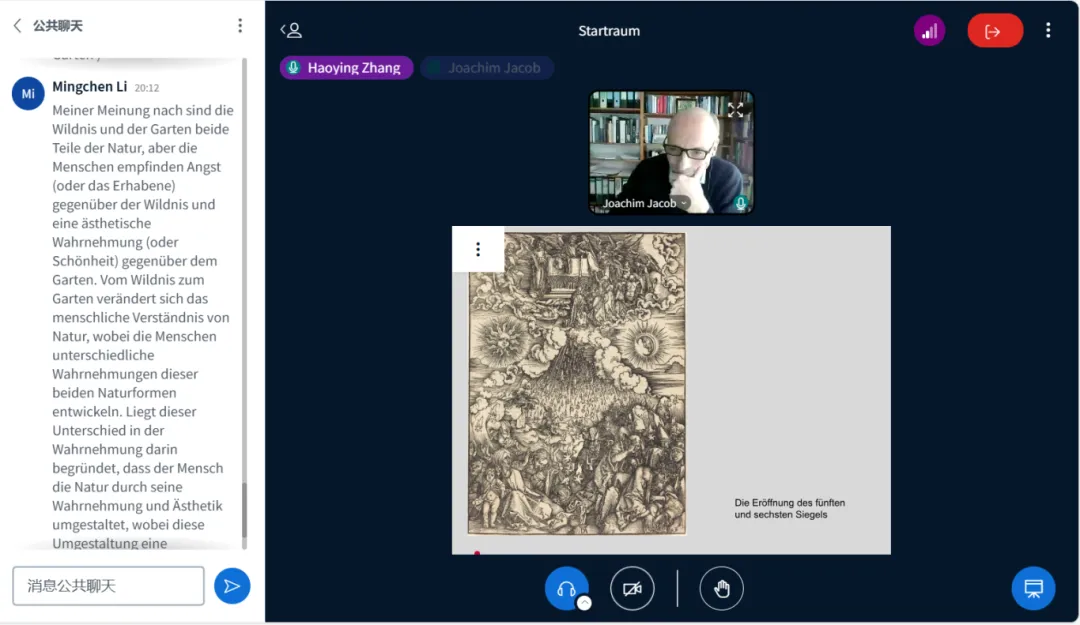Screen dimensions: 1080x625
Task: Open audio device chevron selector
Action: coord(584,603)
